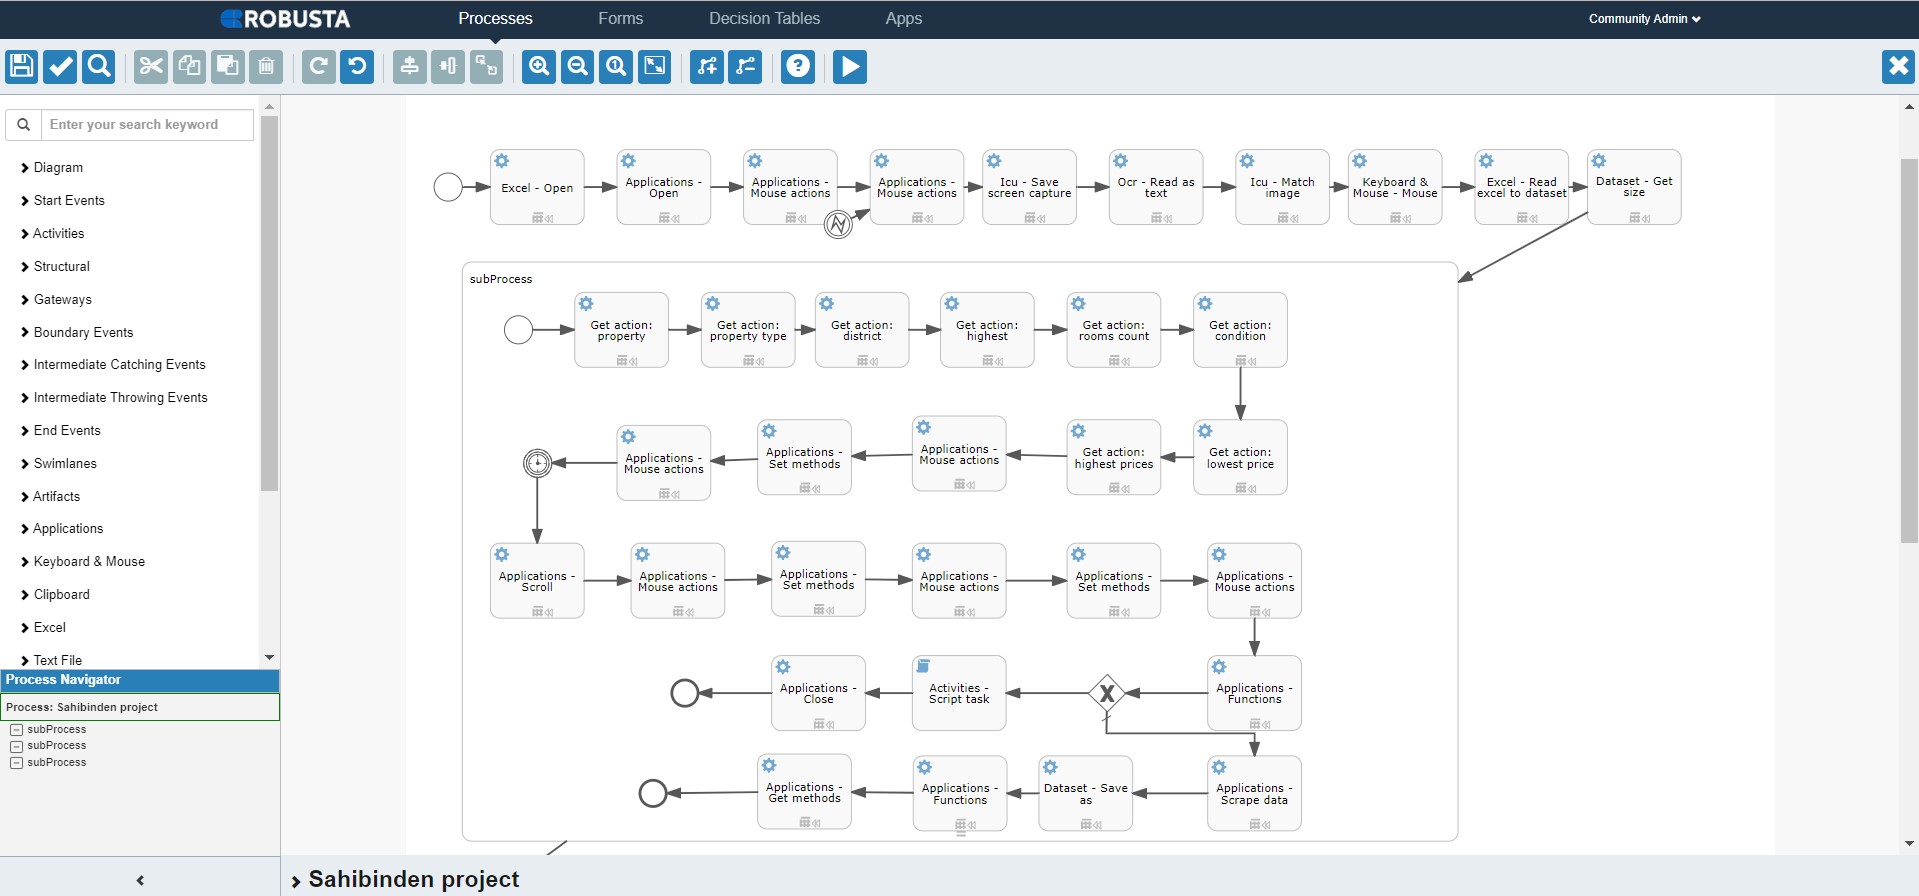Expand the Keyboard & Mouse palette group

pos(89,561)
